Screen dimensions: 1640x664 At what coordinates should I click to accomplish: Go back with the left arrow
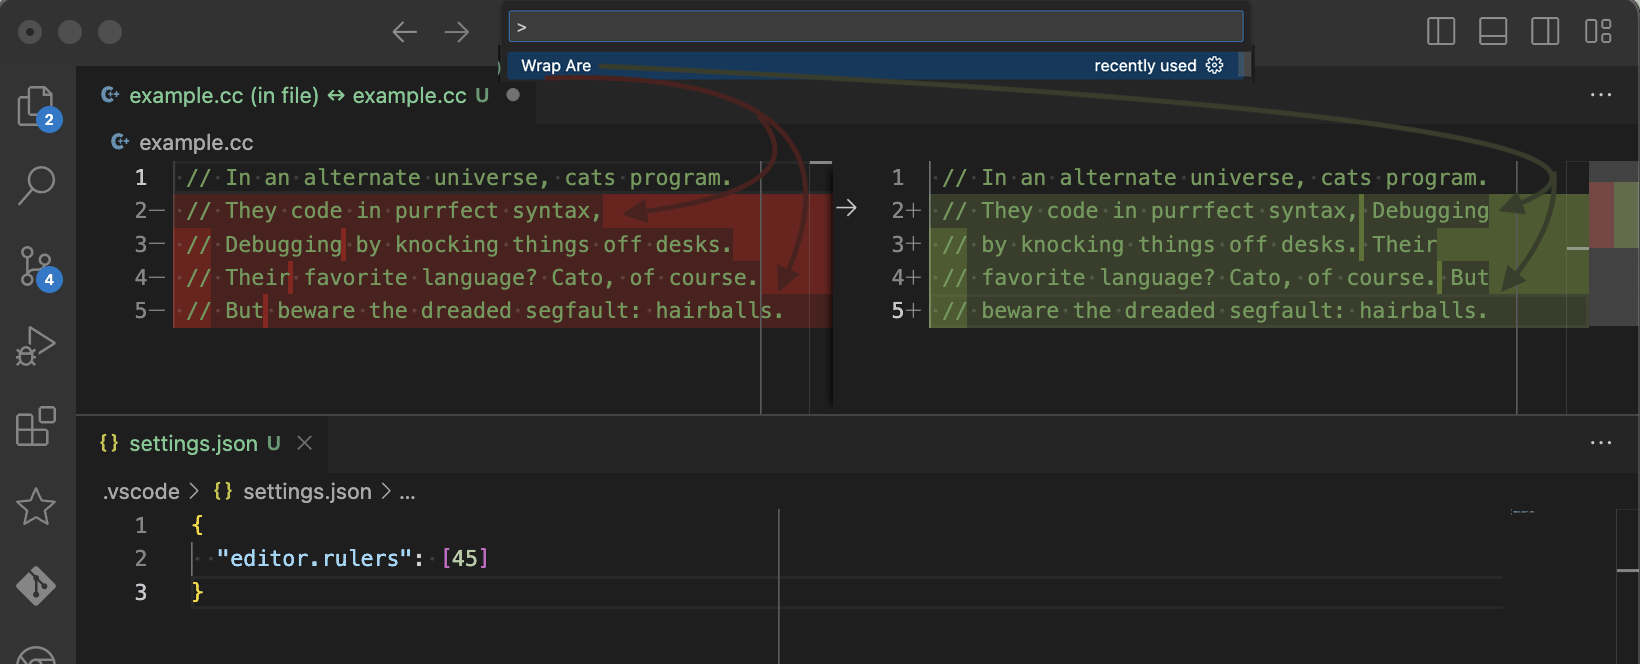point(405,32)
